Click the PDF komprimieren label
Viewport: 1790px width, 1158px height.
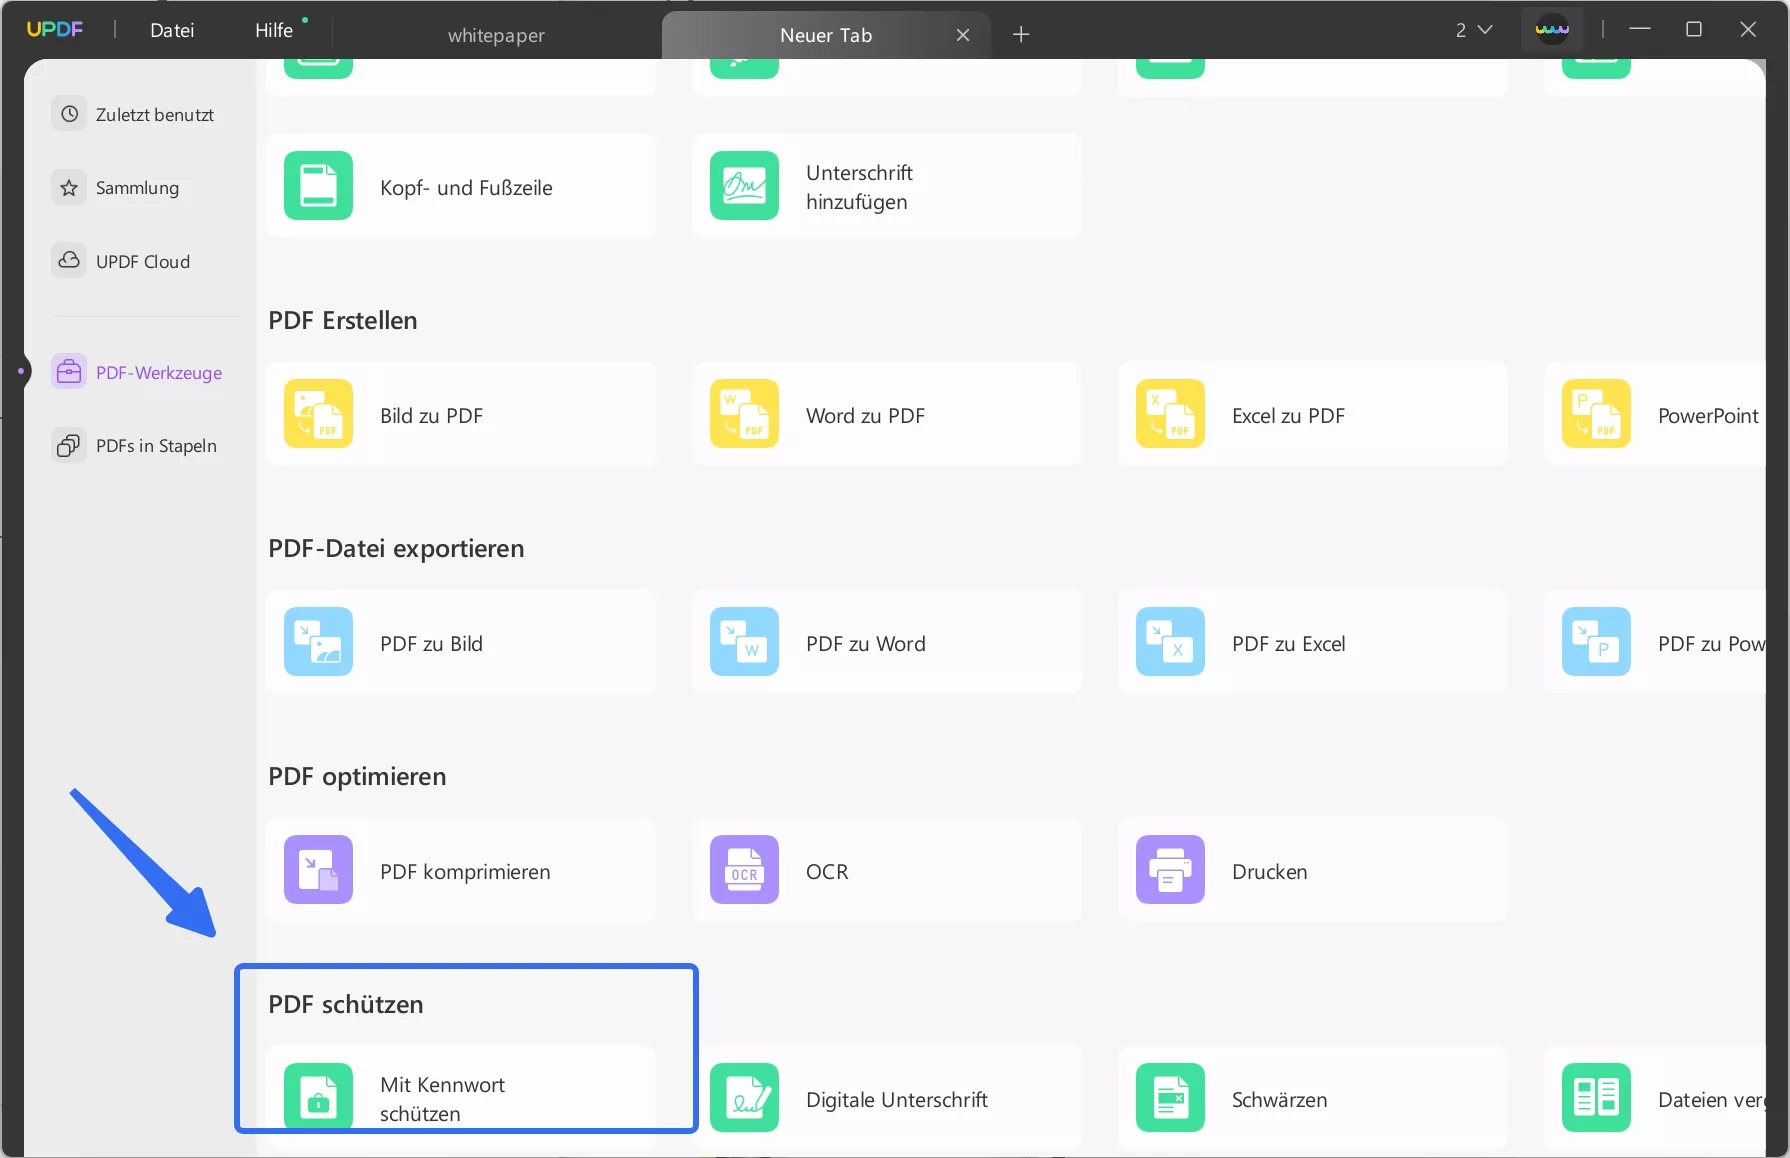465,871
